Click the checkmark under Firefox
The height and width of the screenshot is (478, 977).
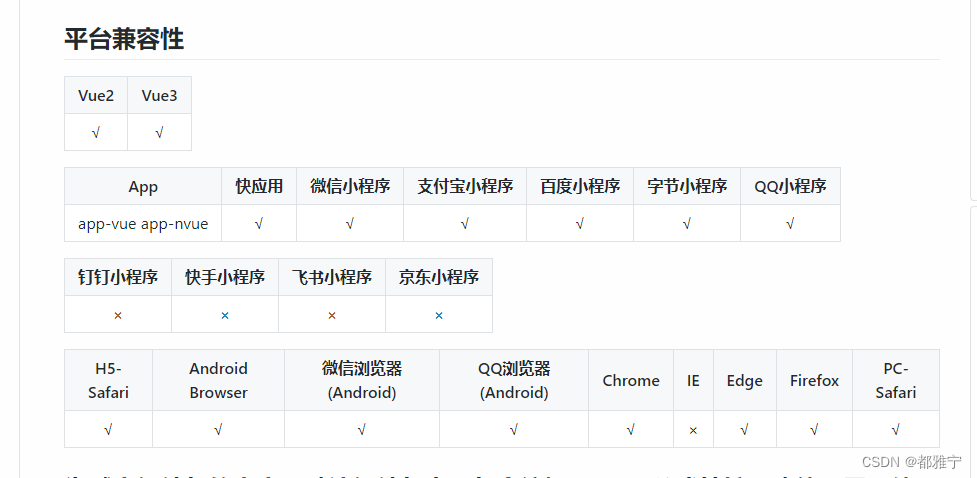pos(814,429)
